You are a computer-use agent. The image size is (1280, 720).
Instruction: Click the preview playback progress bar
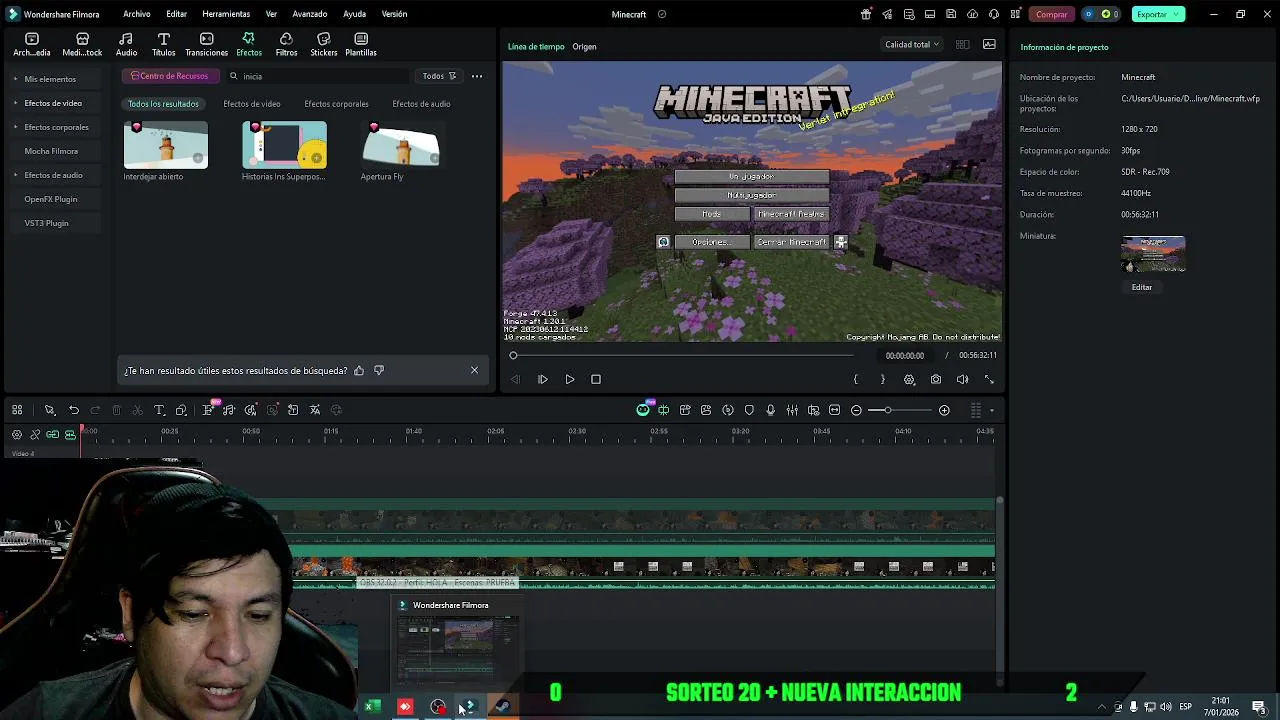[x=683, y=355]
